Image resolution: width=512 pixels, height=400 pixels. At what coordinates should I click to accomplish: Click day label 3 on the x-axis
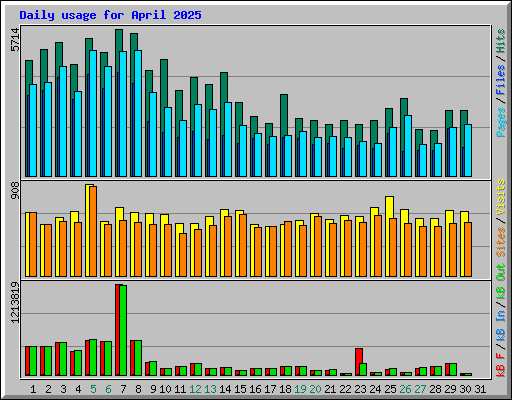tap(63, 389)
